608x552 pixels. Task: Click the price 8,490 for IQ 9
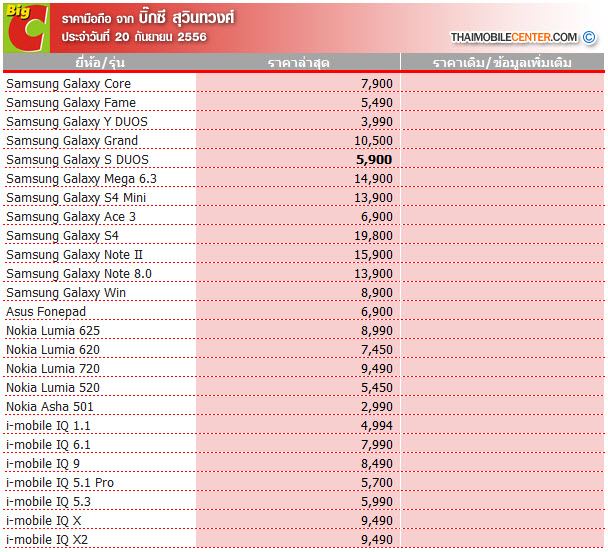(377, 464)
